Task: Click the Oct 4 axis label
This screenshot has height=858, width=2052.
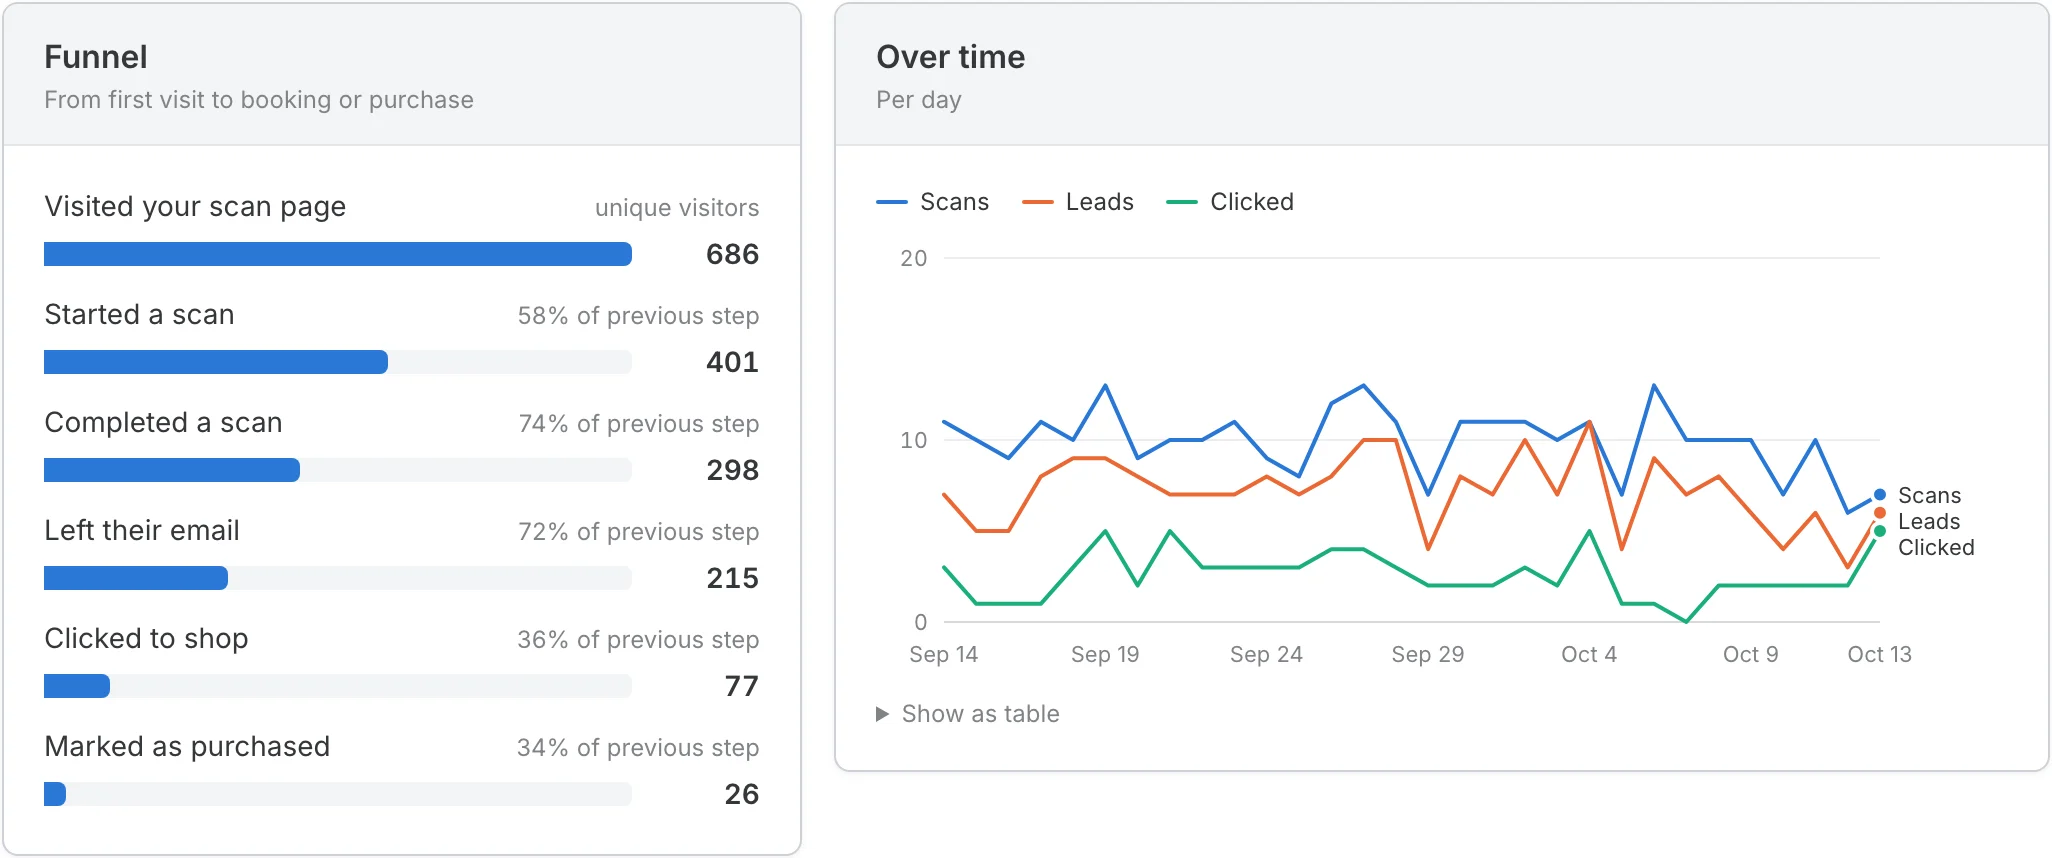Action: [1589, 655]
